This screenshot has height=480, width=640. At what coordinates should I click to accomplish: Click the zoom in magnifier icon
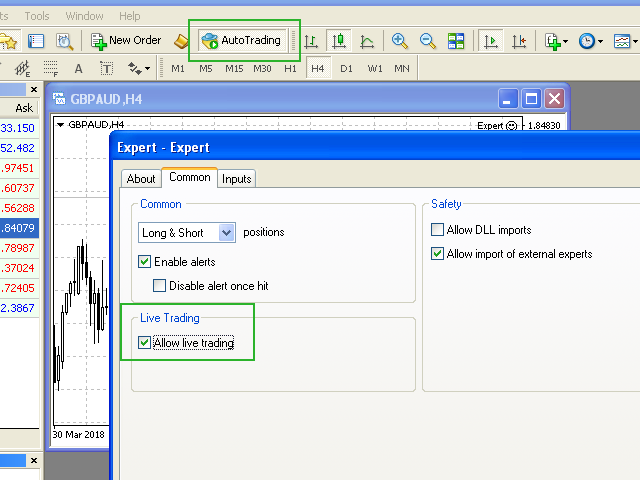coord(400,41)
